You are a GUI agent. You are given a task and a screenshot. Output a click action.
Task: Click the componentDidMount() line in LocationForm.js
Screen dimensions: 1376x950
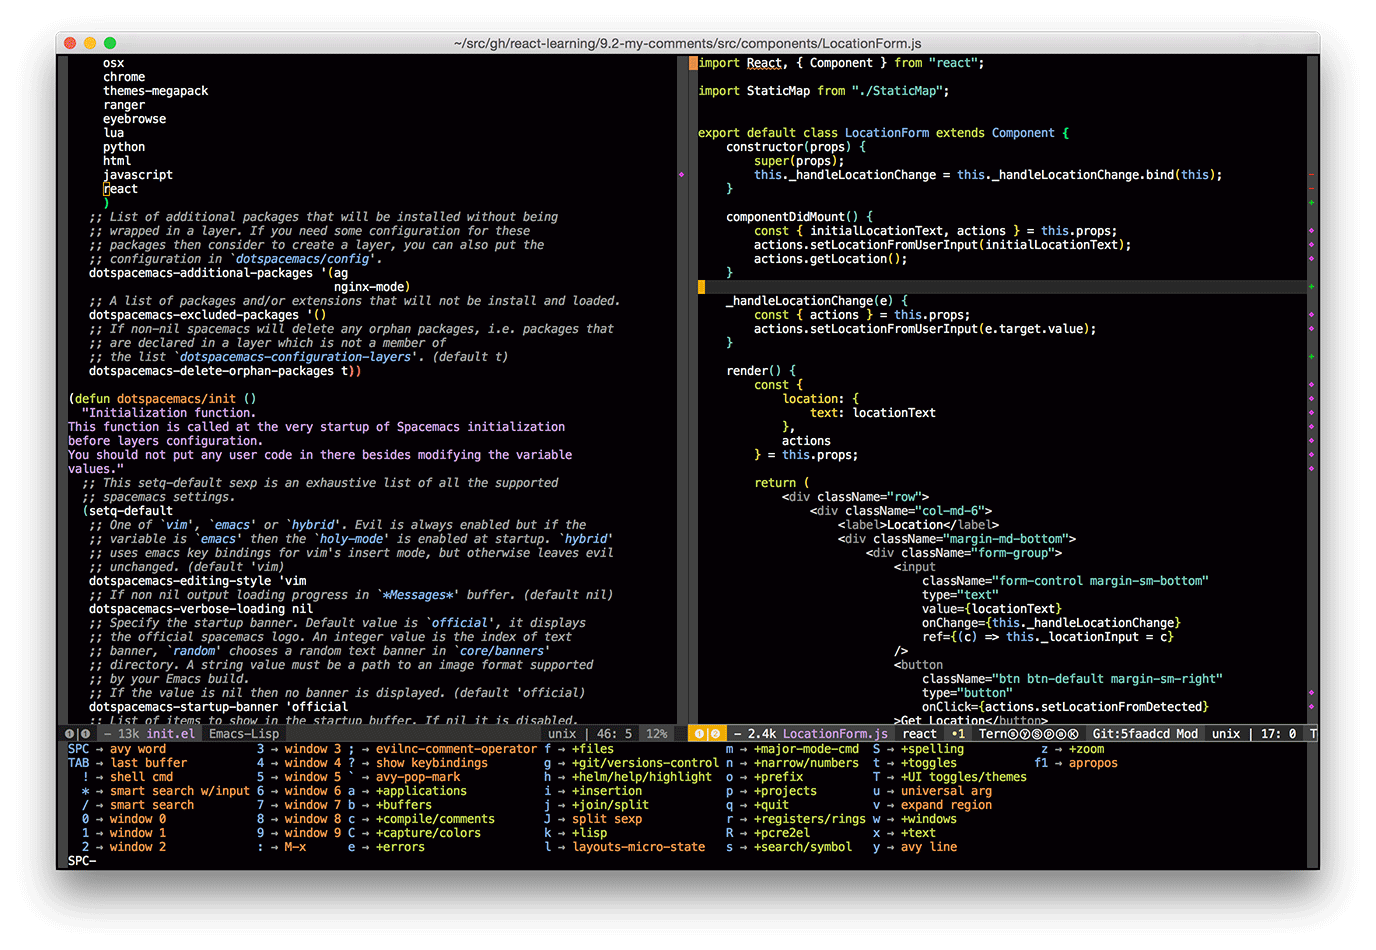[799, 217]
